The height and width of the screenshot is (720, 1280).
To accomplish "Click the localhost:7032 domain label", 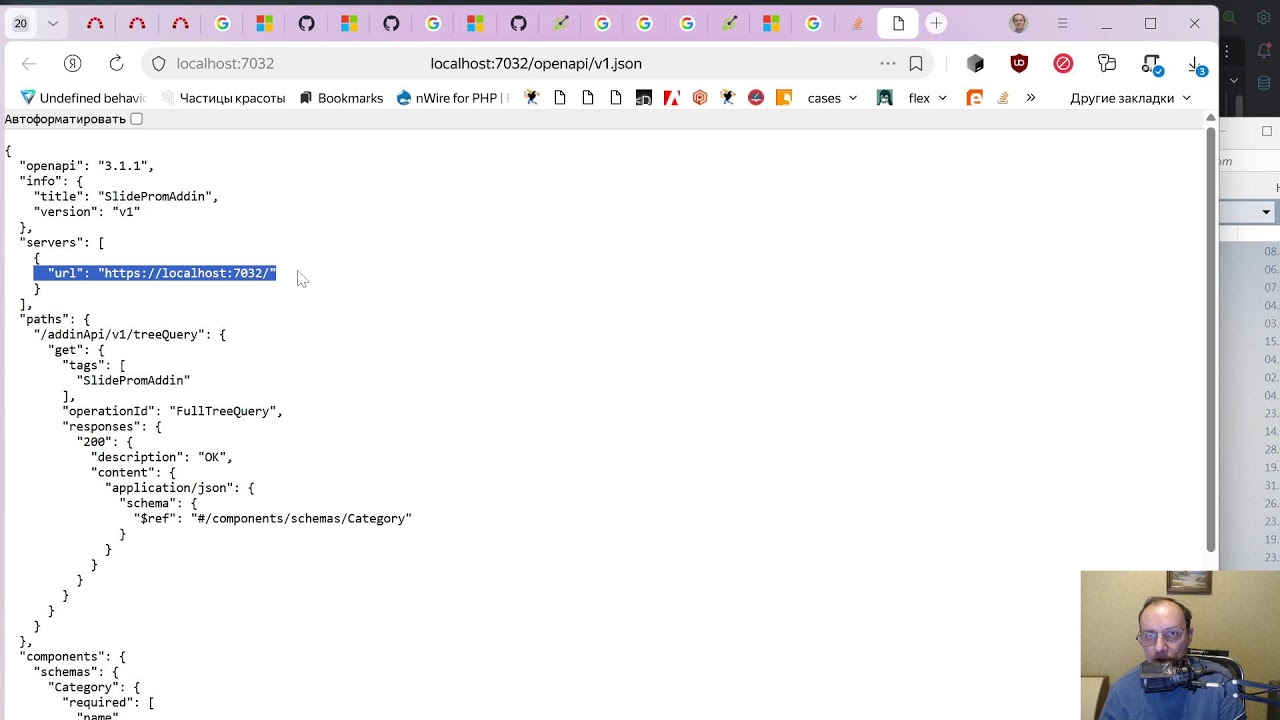I will pyautogui.click(x=225, y=63).
